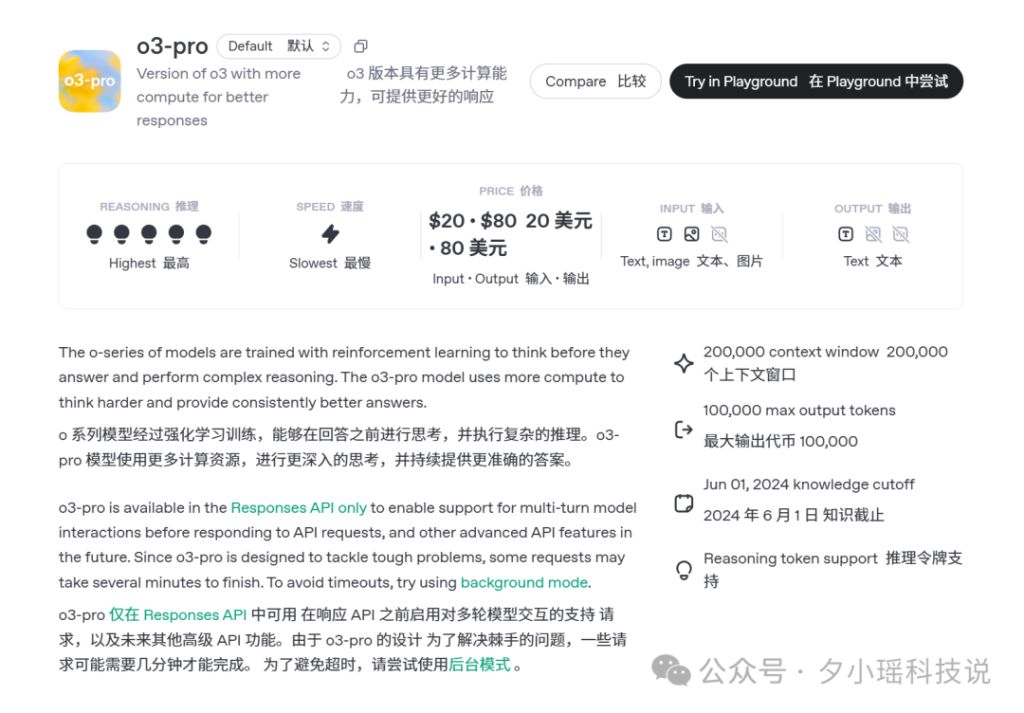Viewport: 1024px width, 713px height.
Task: Click the sparkle icon beside context window
Action: [684, 364]
